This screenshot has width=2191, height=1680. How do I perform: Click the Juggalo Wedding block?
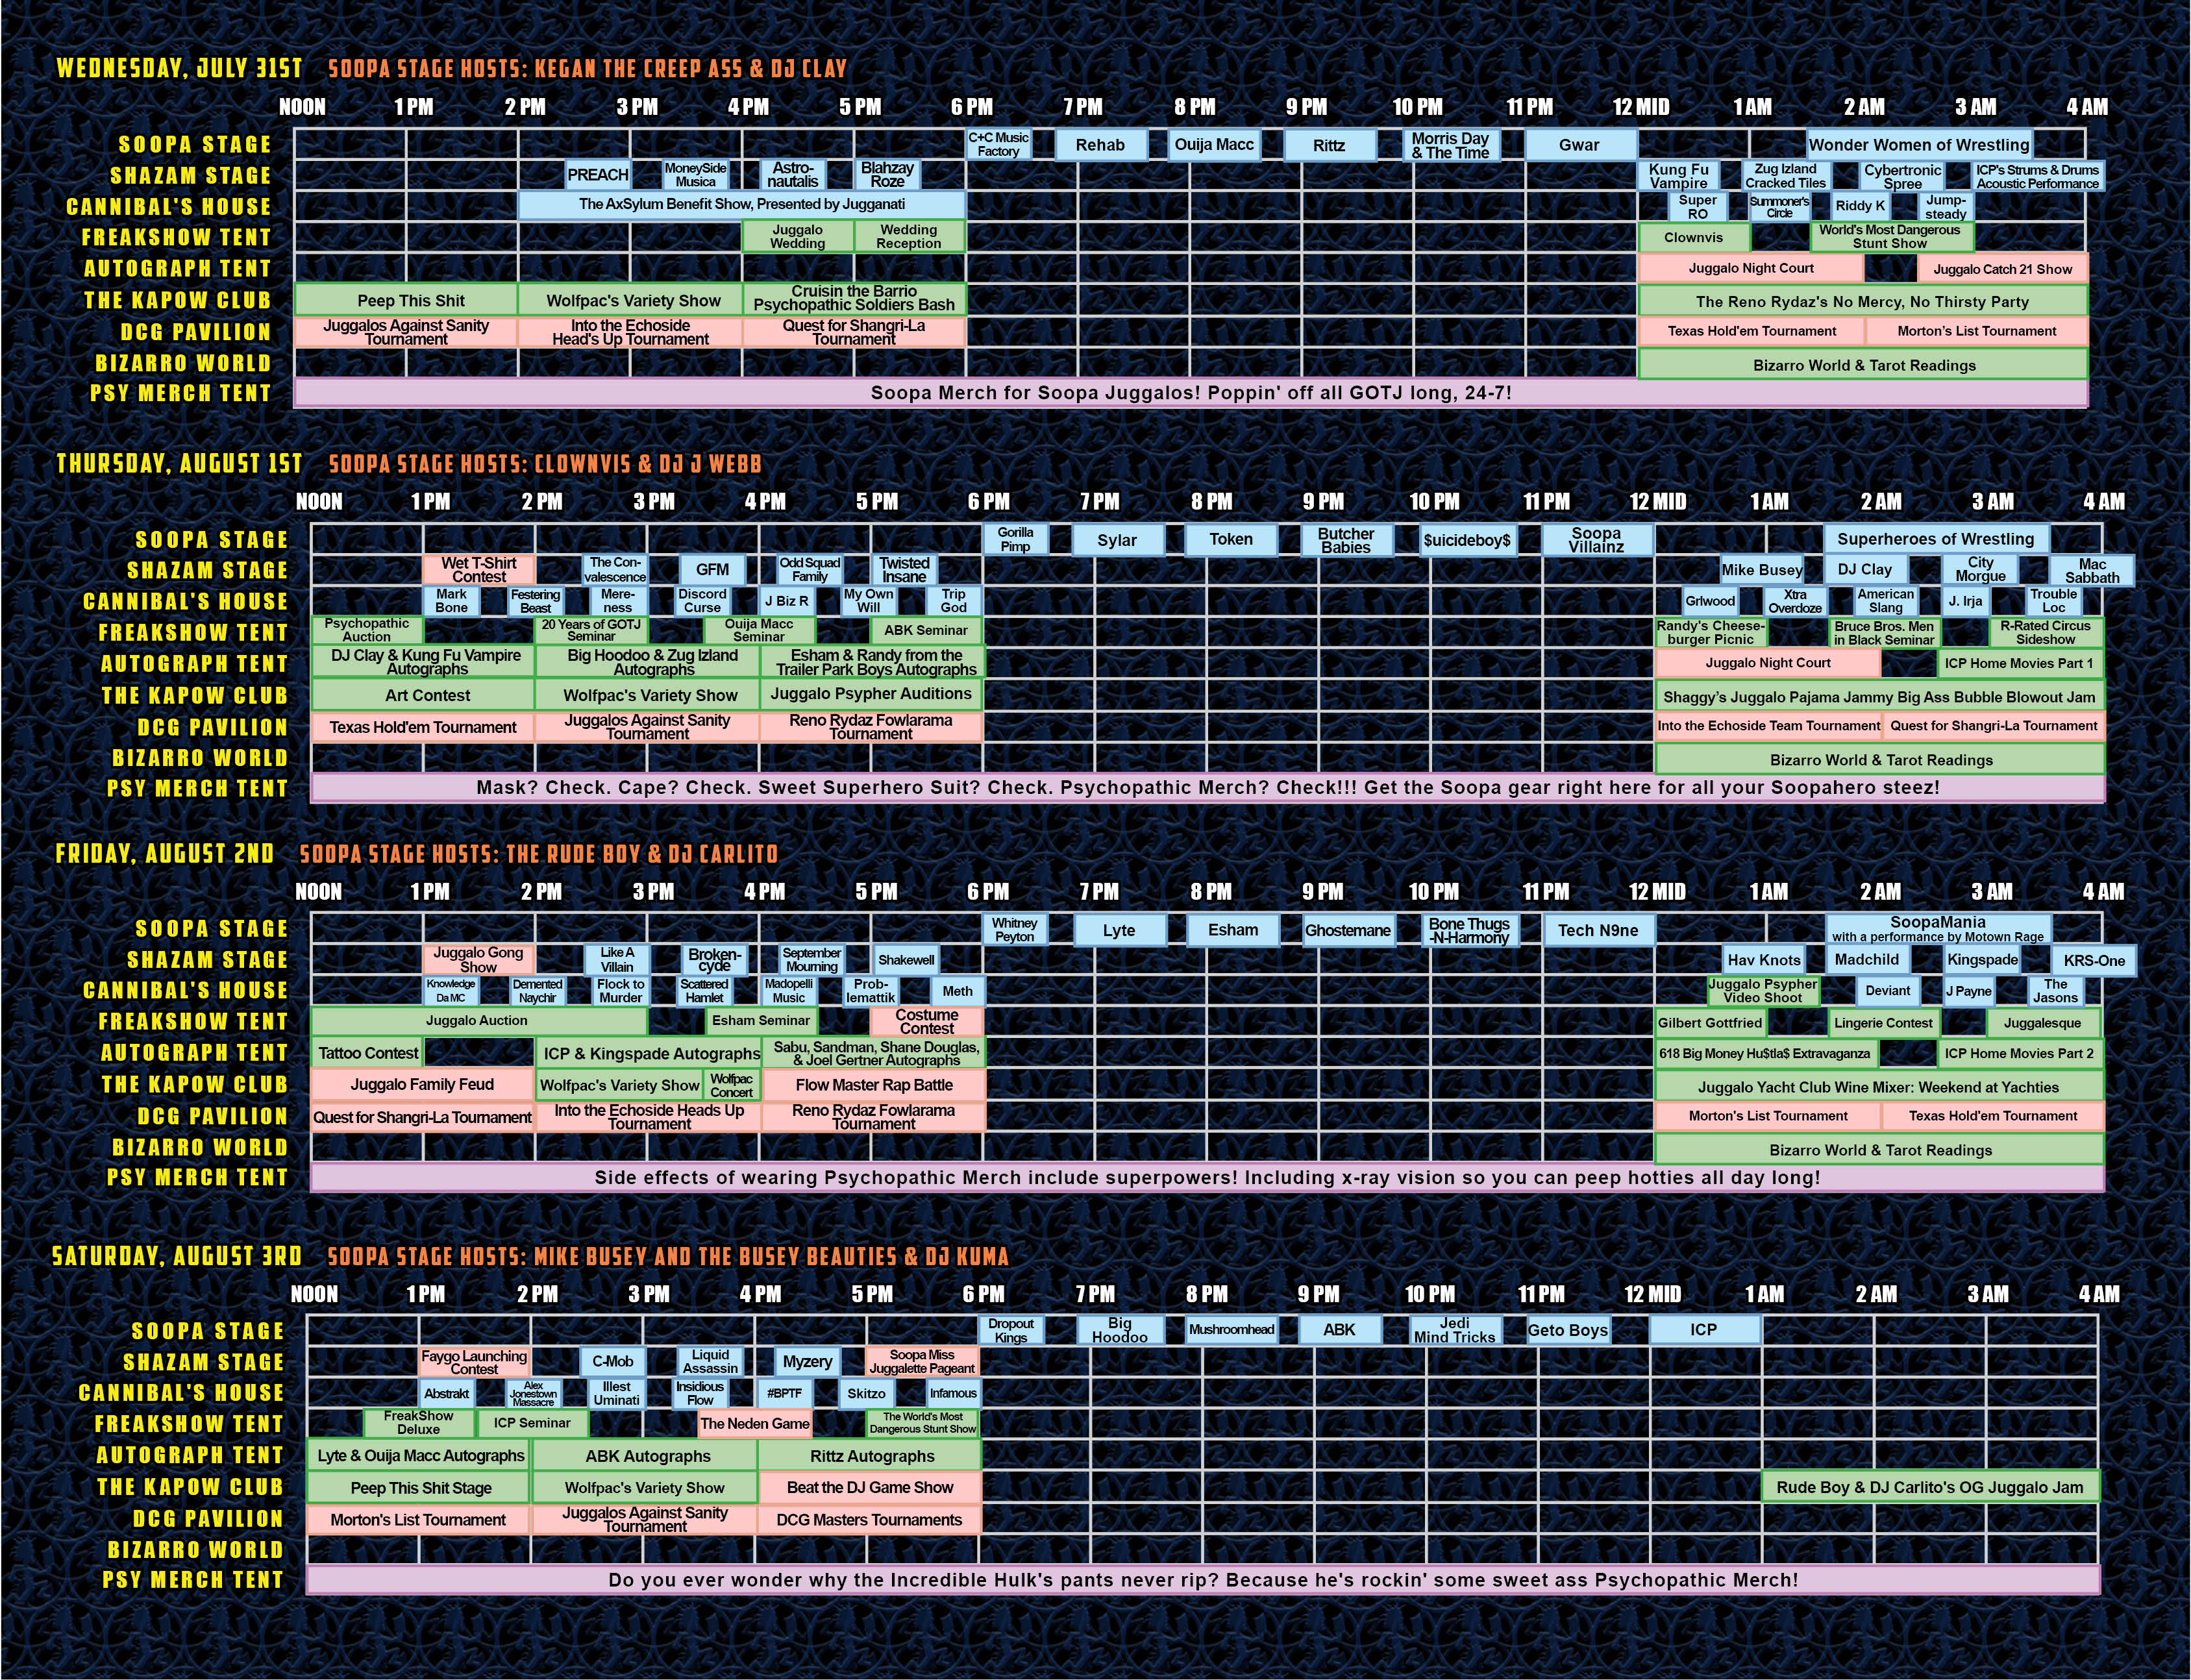(x=797, y=236)
